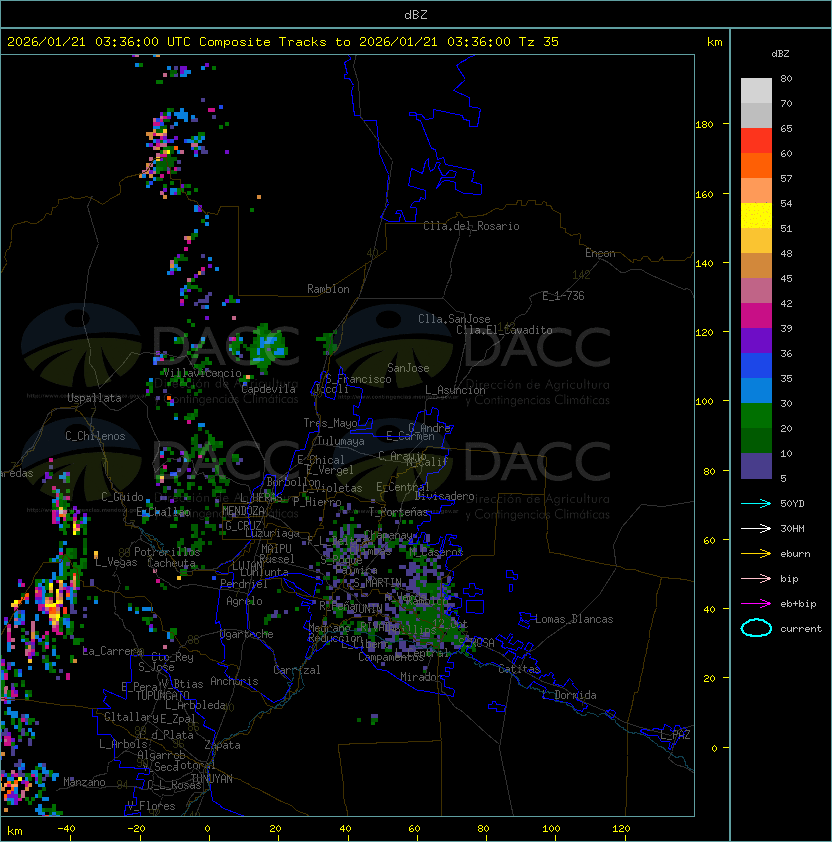Select the slate 5-10 dBZ color band

(x=756, y=466)
